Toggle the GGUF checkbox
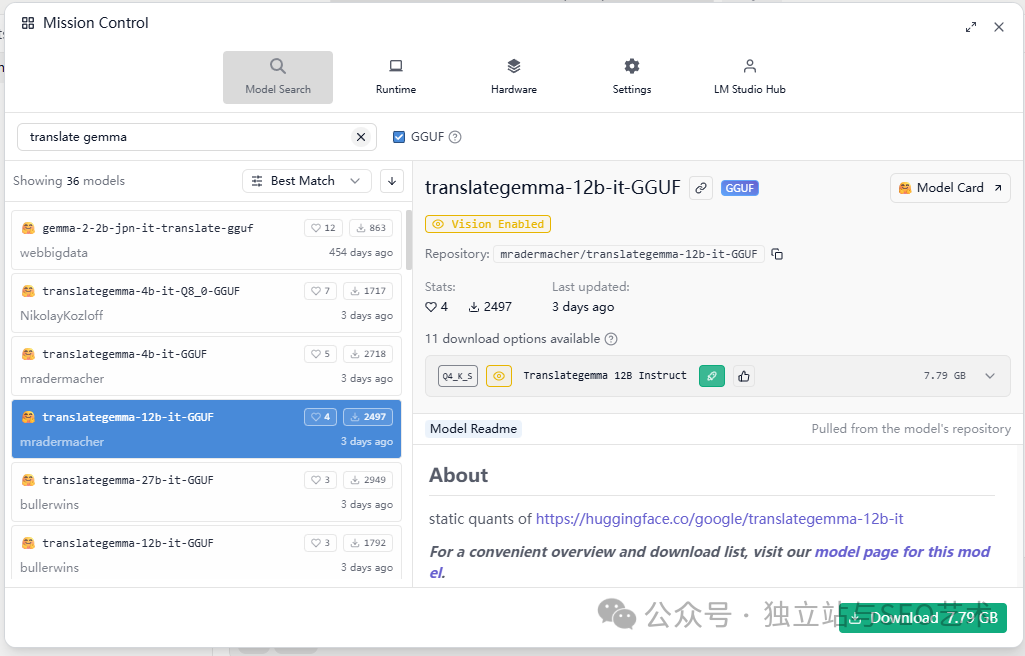The width and height of the screenshot is (1025, 656). (x=399, y=137)
